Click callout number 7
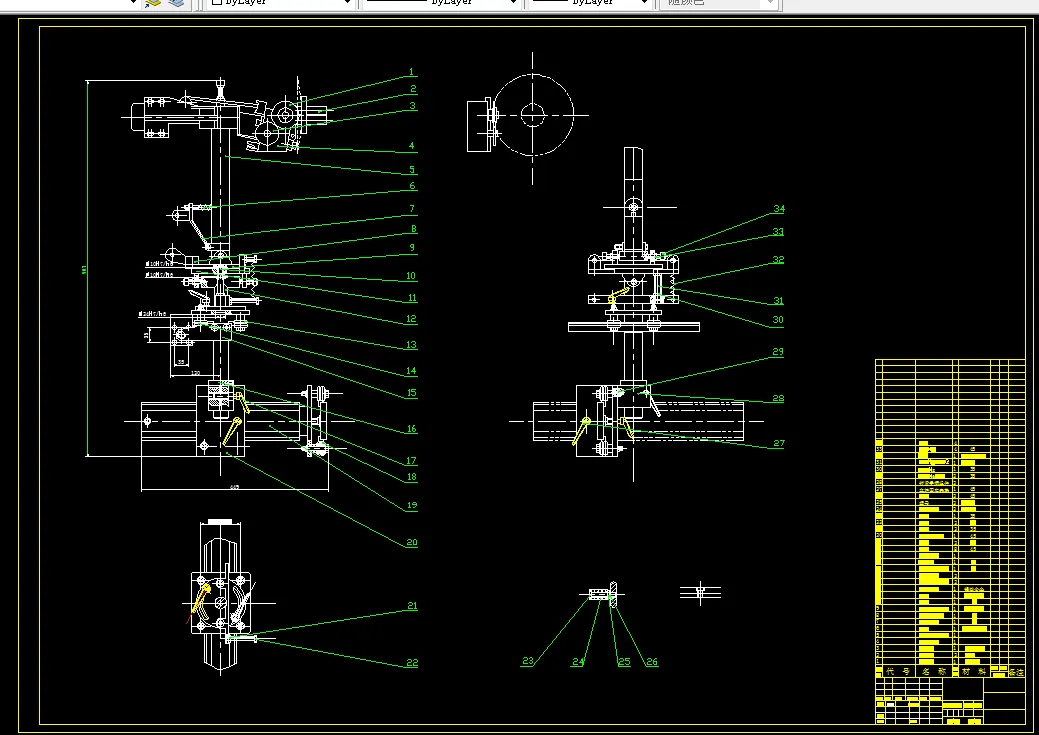Image resolution: width=1039 pixels, height=735 pixels. click(x=412, y=209)
